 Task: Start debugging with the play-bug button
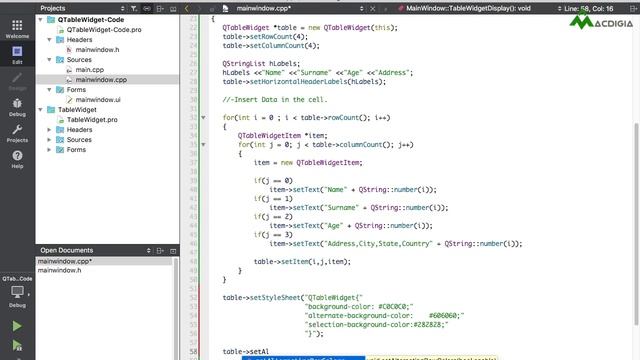tap(17, 345)
